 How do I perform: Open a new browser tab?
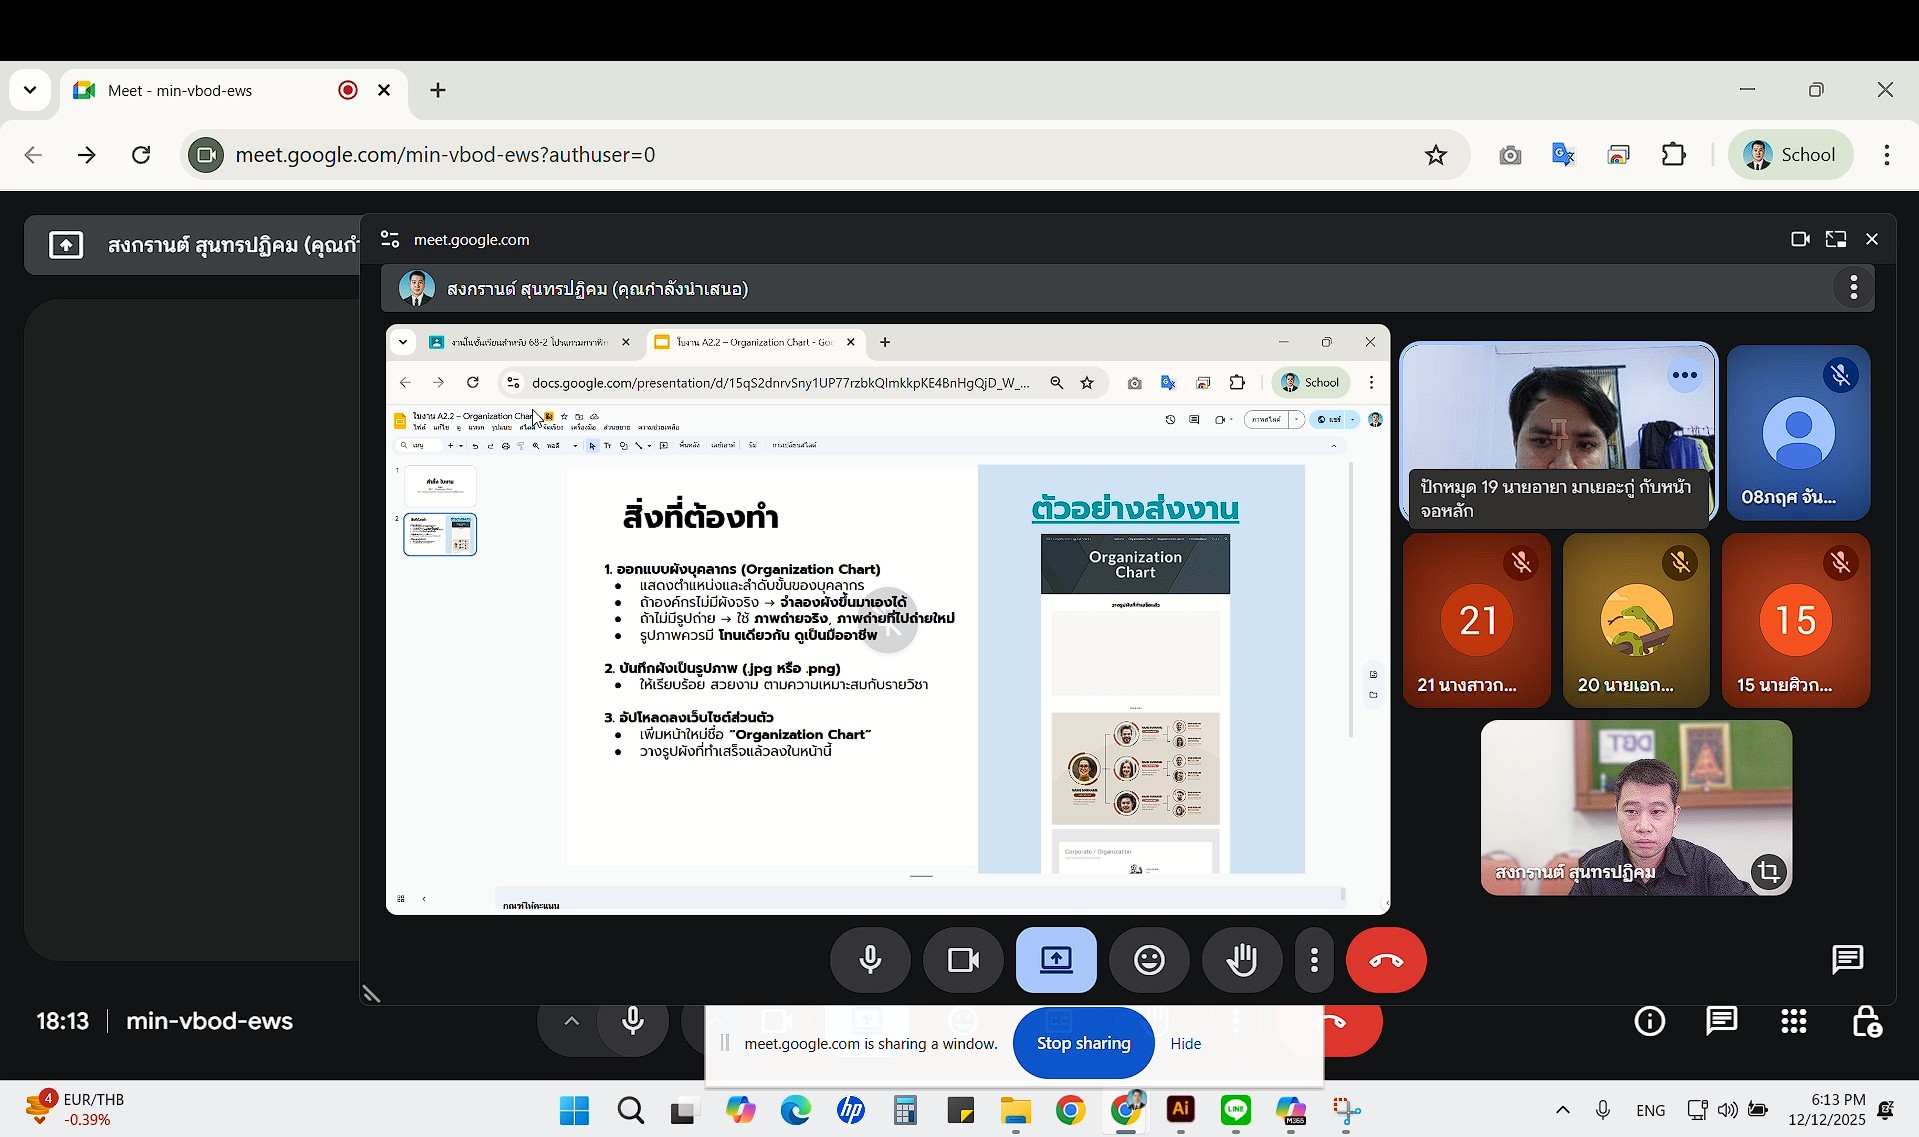(x=438, y=90)
